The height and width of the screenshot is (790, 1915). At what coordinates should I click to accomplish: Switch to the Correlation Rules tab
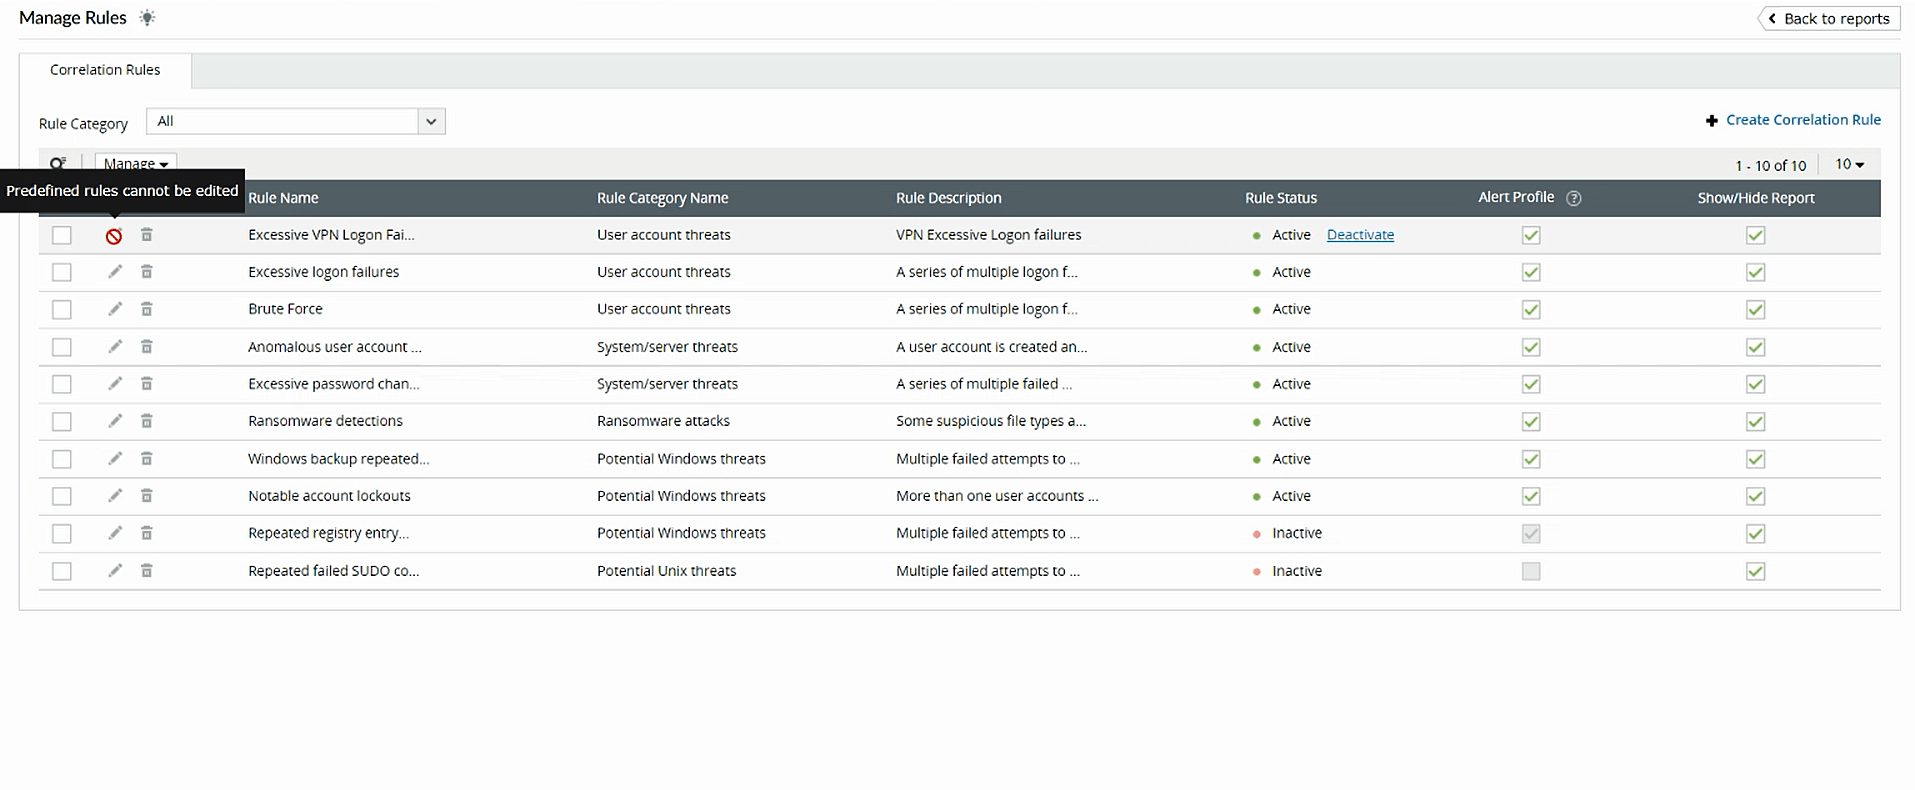click(105, 70)
